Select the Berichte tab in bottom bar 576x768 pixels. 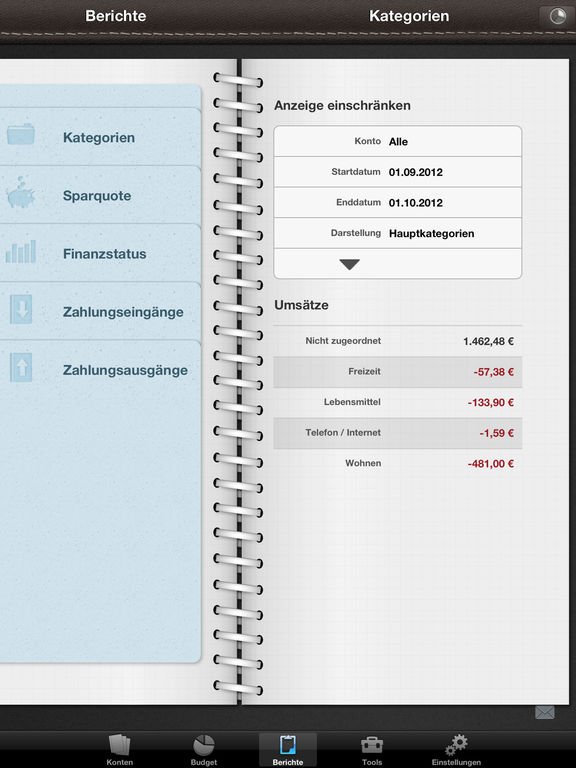pyautogui.click(x=288, y=749)
